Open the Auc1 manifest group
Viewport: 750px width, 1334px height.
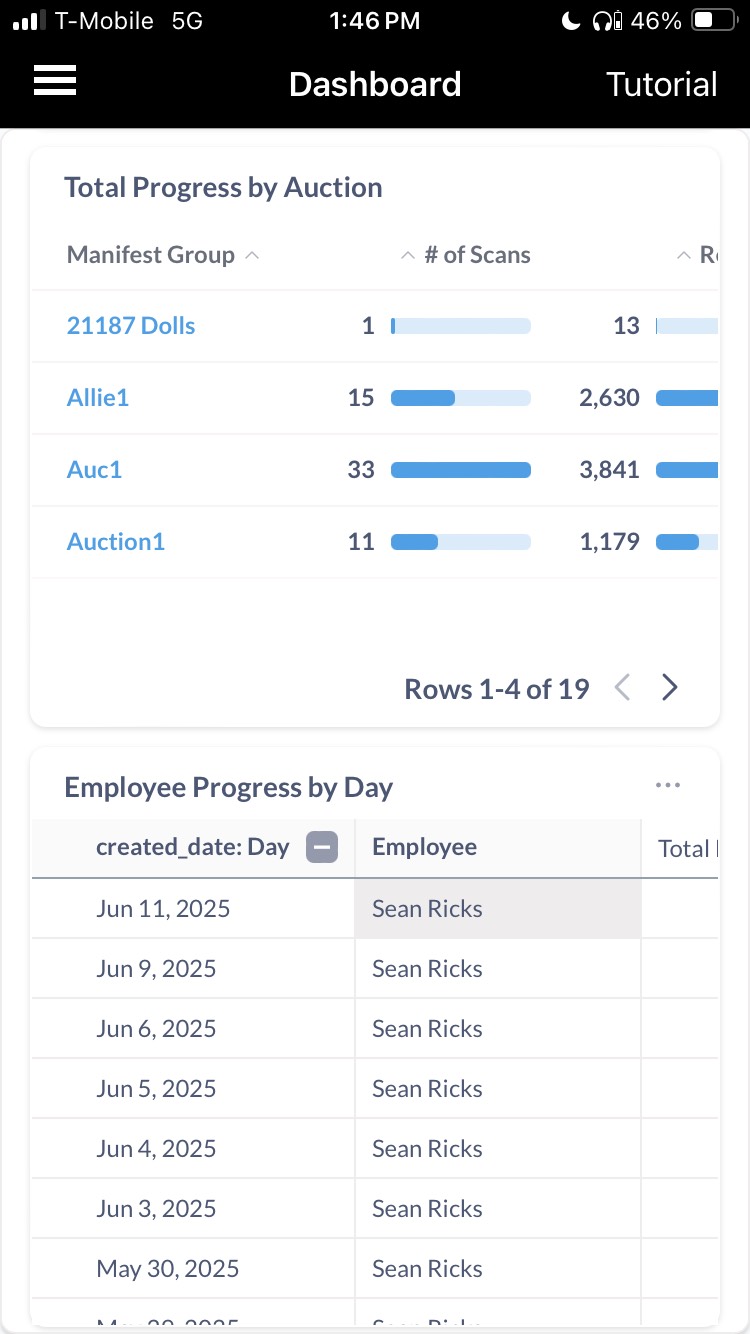94,470
